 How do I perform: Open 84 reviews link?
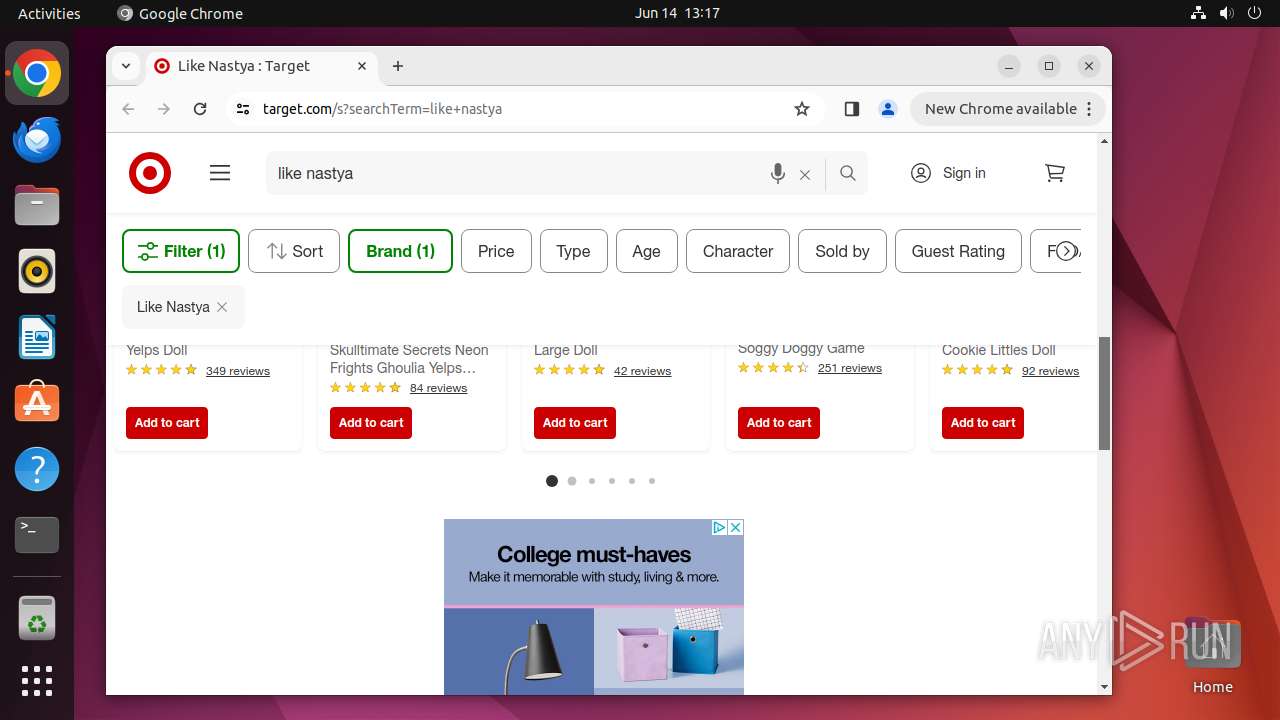click(438, 388)
